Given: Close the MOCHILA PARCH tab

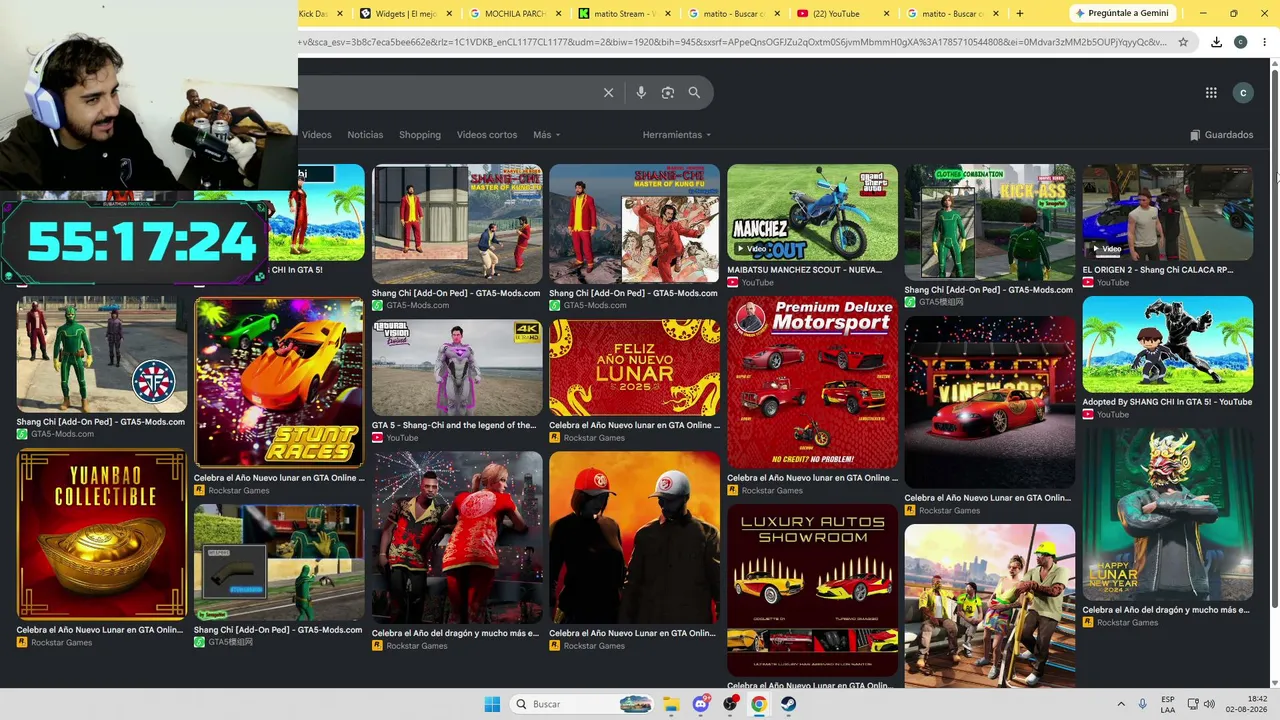Looking at the screenshot, I should tap(558, 14).
